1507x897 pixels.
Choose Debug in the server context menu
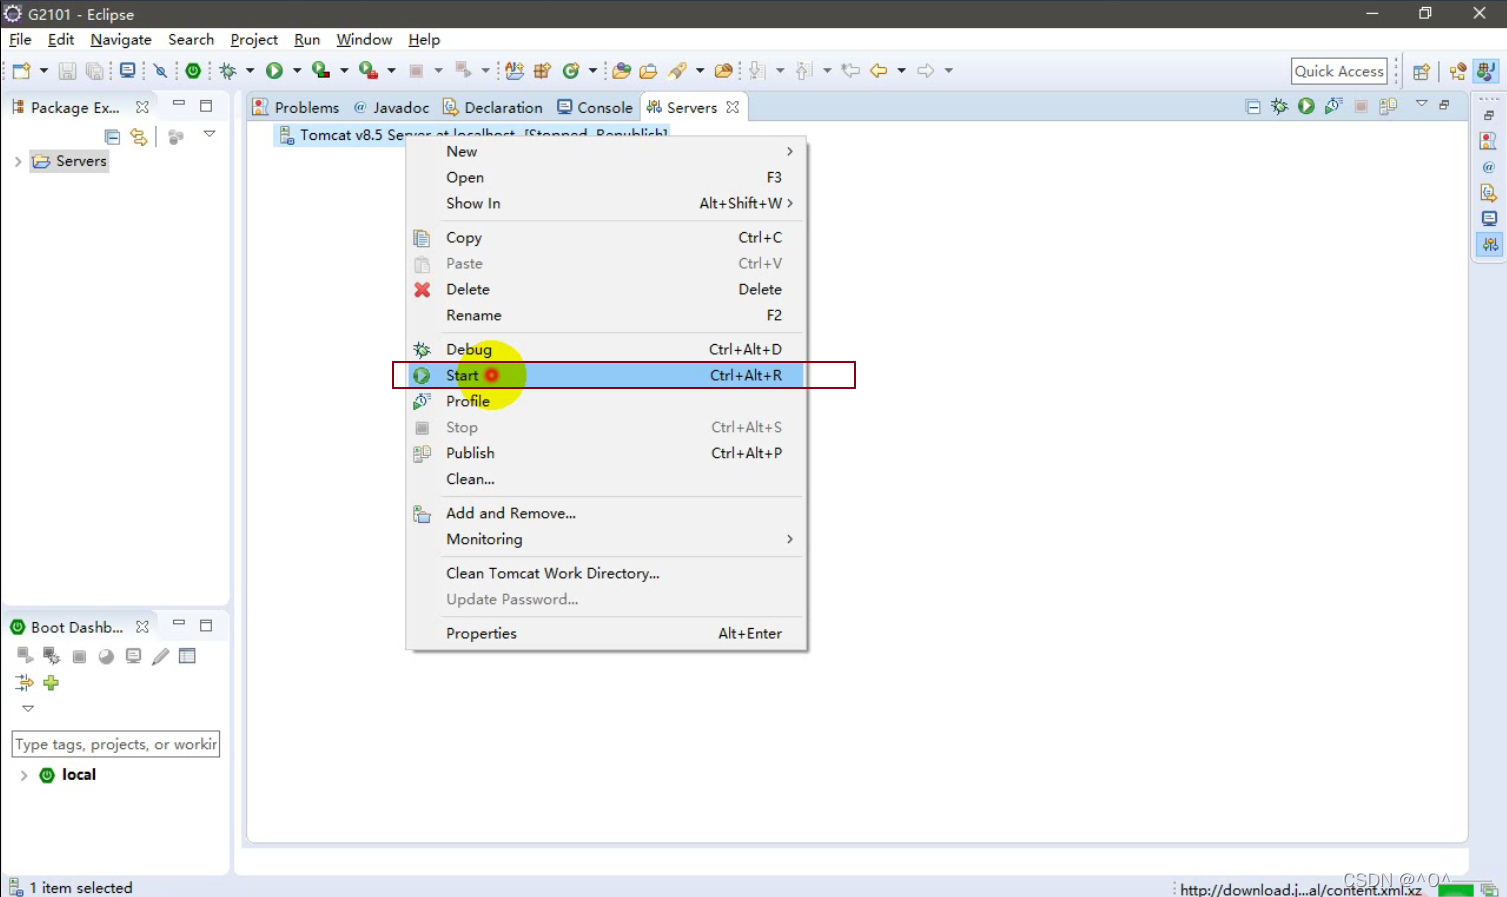(x=606, y=350)
